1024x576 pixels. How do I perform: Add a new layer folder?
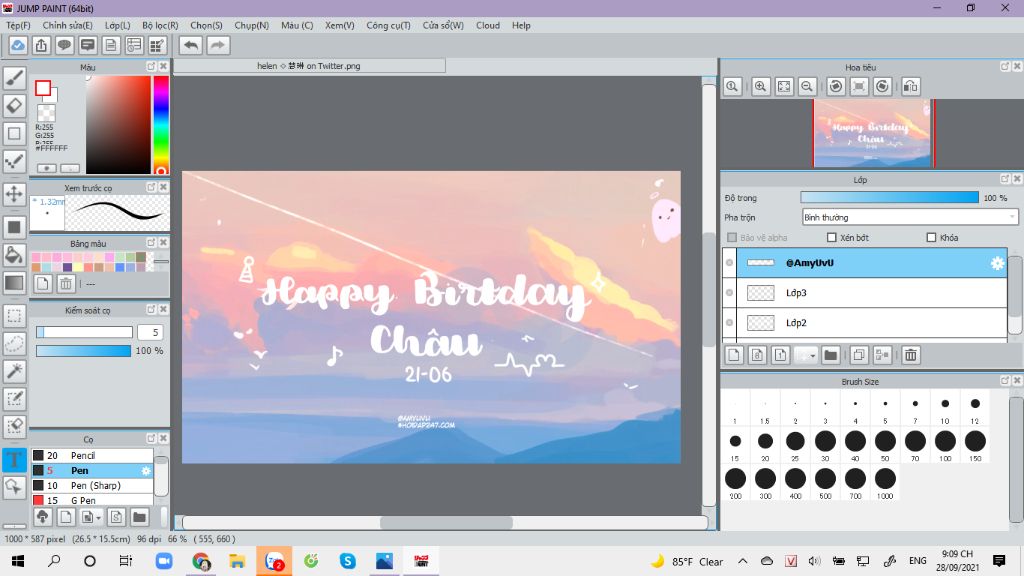pos(831,355)
